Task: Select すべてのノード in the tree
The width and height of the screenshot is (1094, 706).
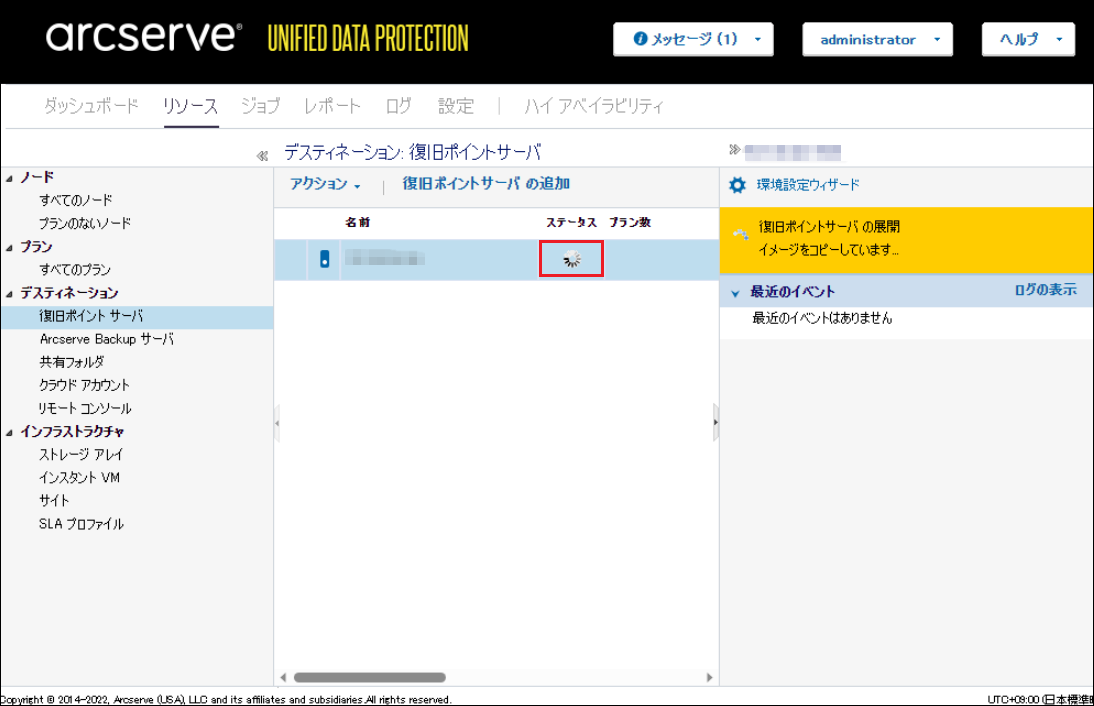Action: pos(76,201)
